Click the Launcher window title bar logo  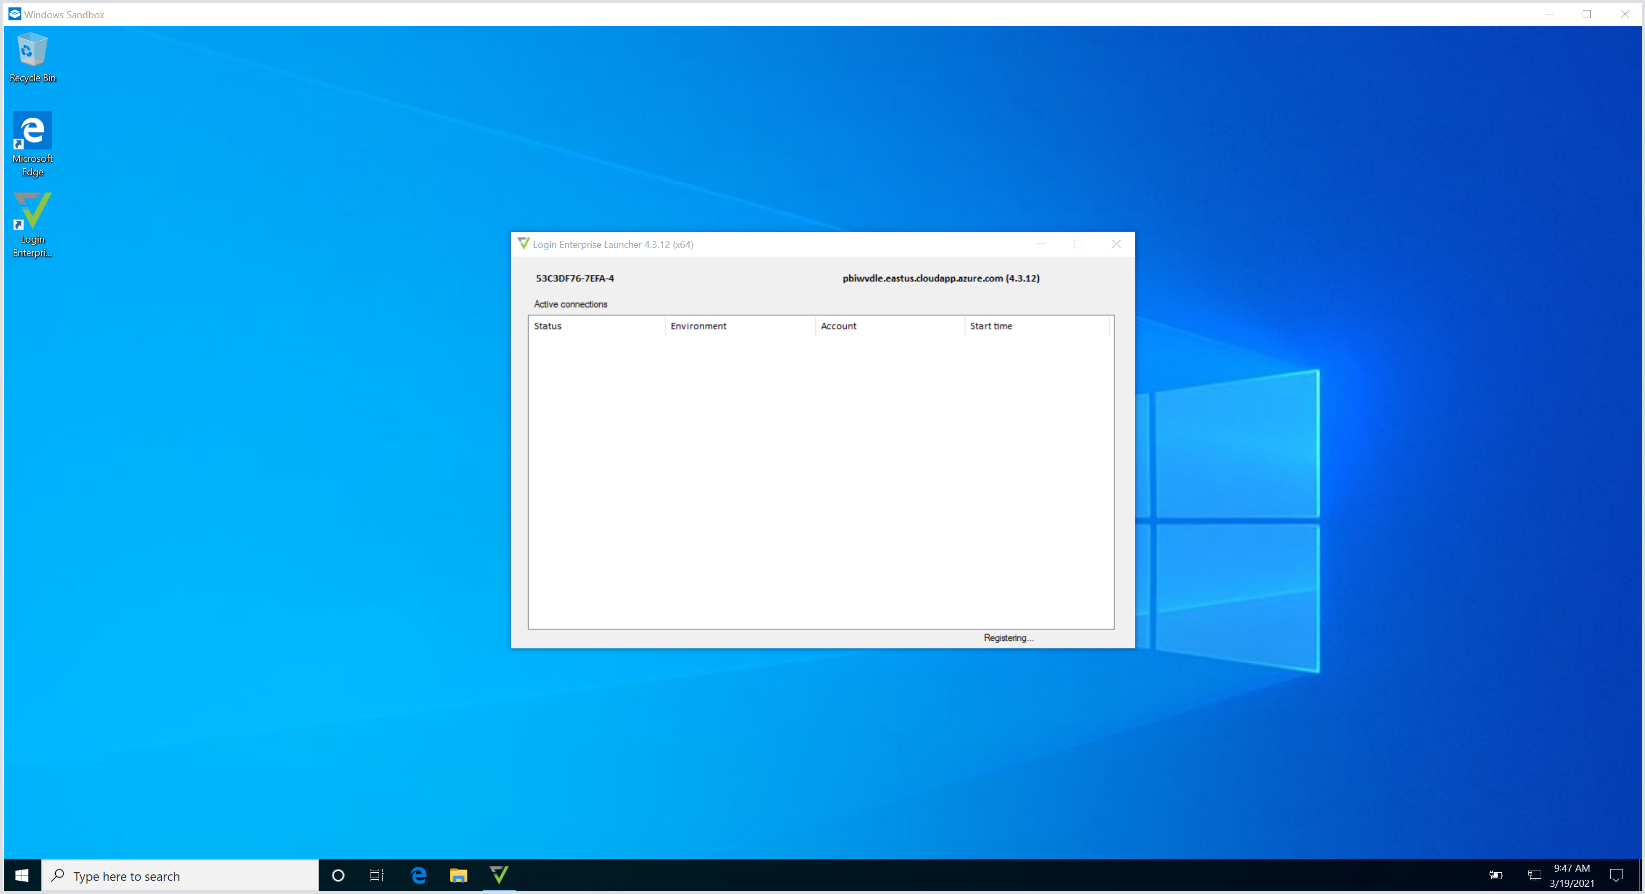click(x=523, y=244)
